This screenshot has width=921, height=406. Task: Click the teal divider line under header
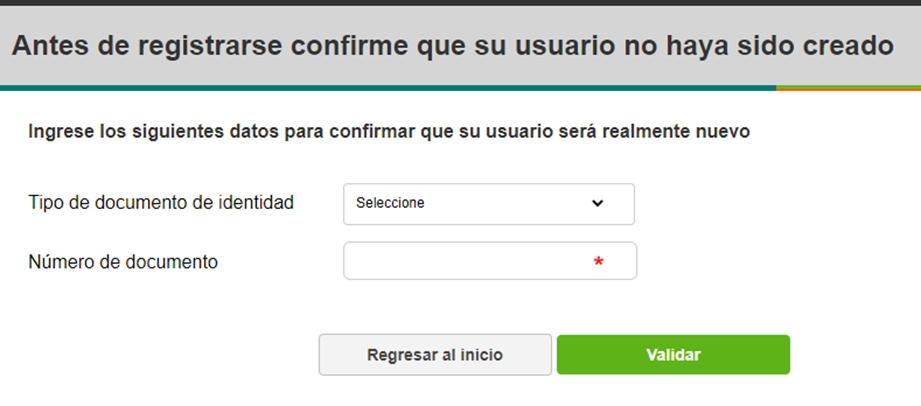(388, 88)
